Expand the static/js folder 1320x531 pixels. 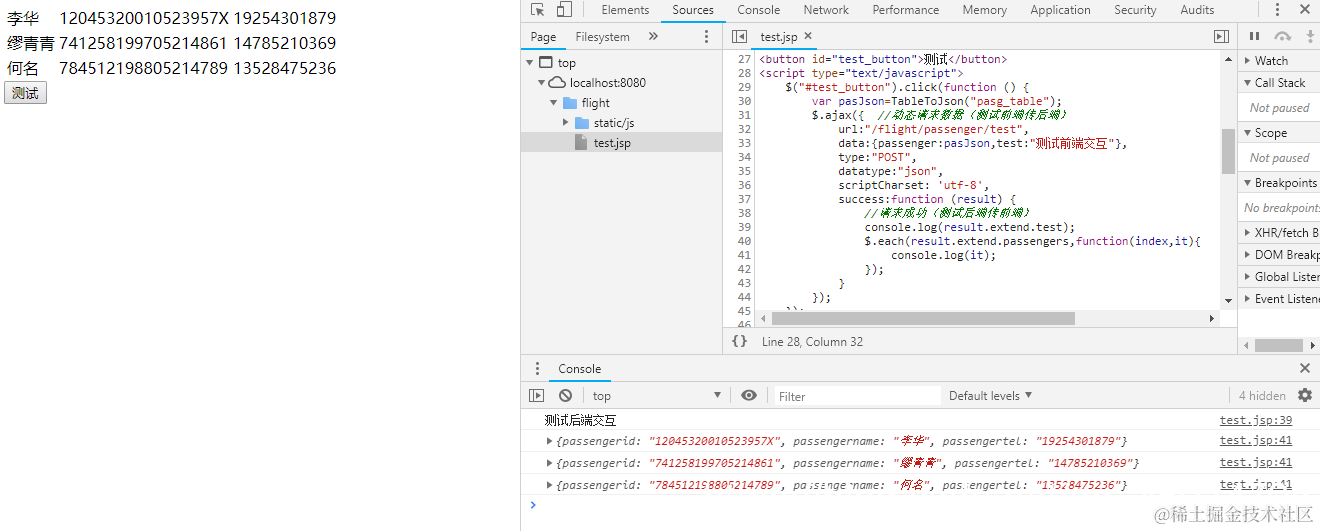(566, 123)
